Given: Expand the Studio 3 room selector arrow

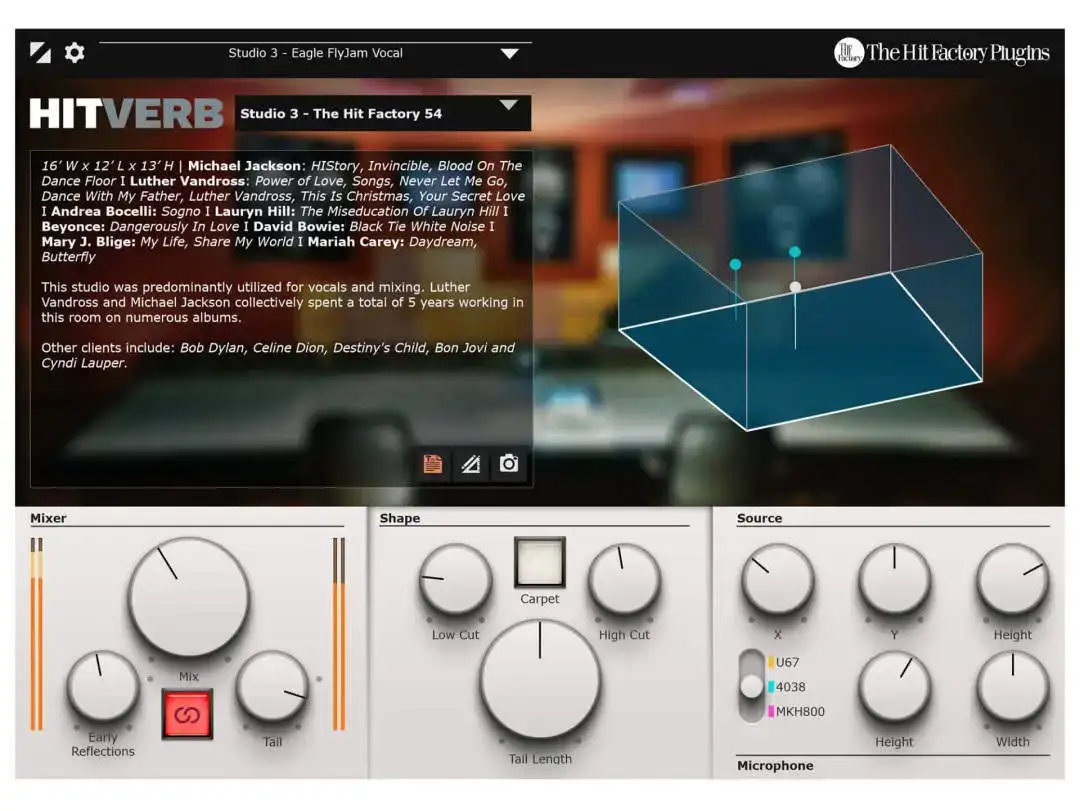Looking at the screenshot, I should click(x=509, y=105).
